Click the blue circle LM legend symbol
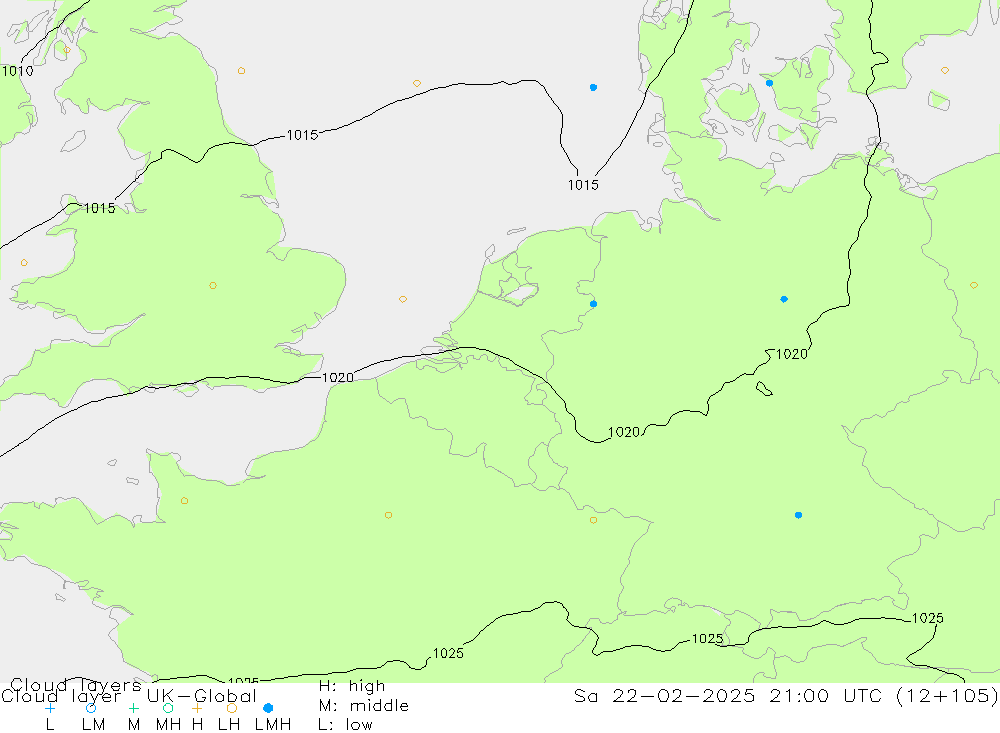This screenshot has width=1000, height=733. click(91, 708)
